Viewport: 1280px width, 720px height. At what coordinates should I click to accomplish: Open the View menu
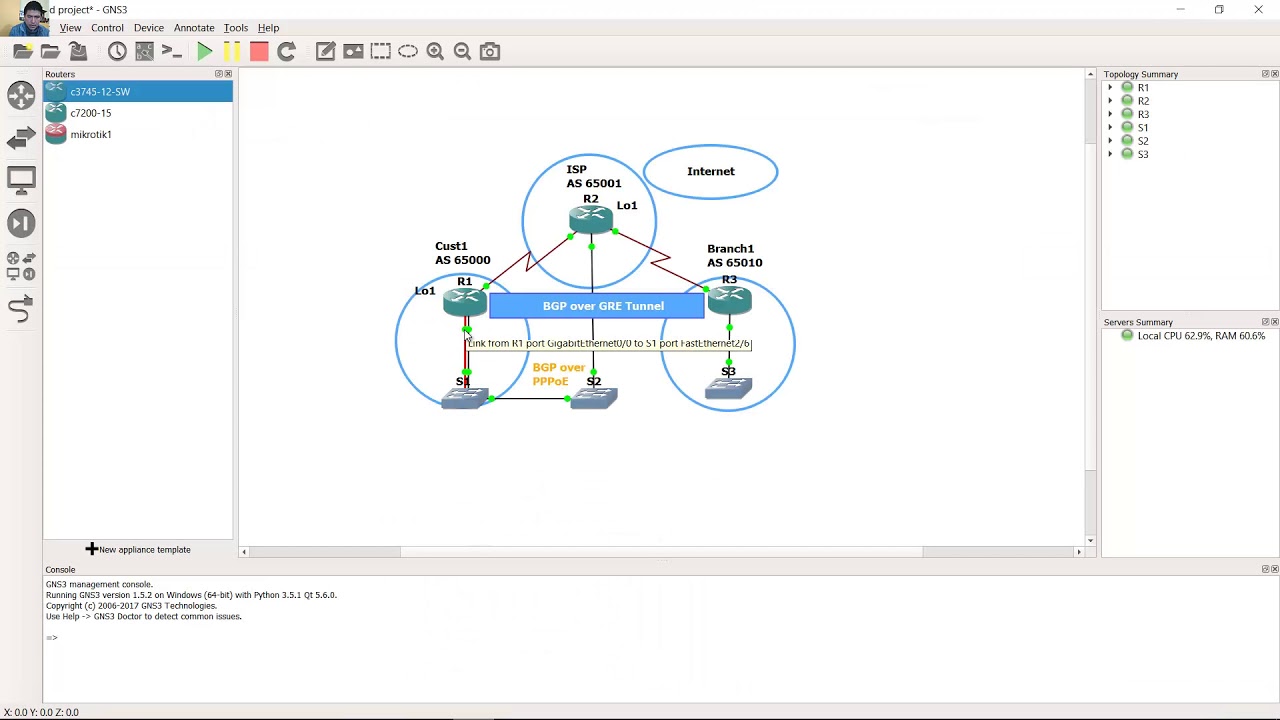pos(70,28)
